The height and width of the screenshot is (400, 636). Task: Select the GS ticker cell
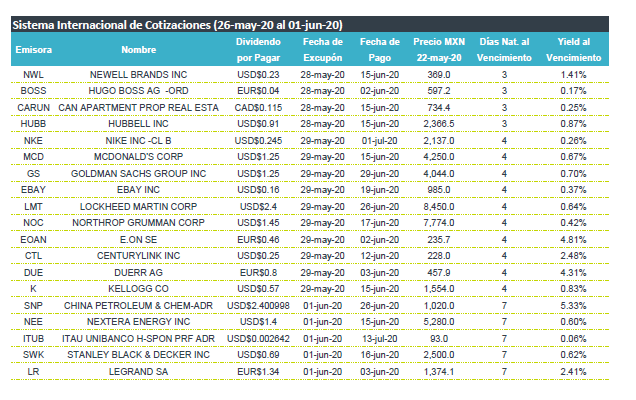(x=33, y=174)
